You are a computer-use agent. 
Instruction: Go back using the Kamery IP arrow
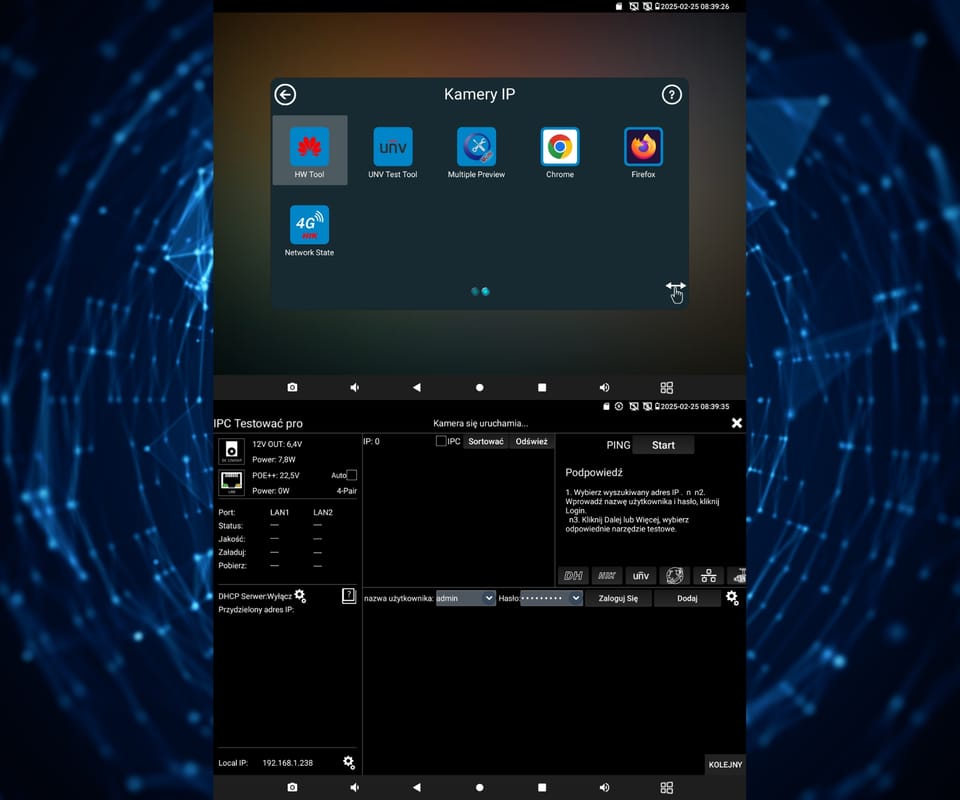(286, 95)
